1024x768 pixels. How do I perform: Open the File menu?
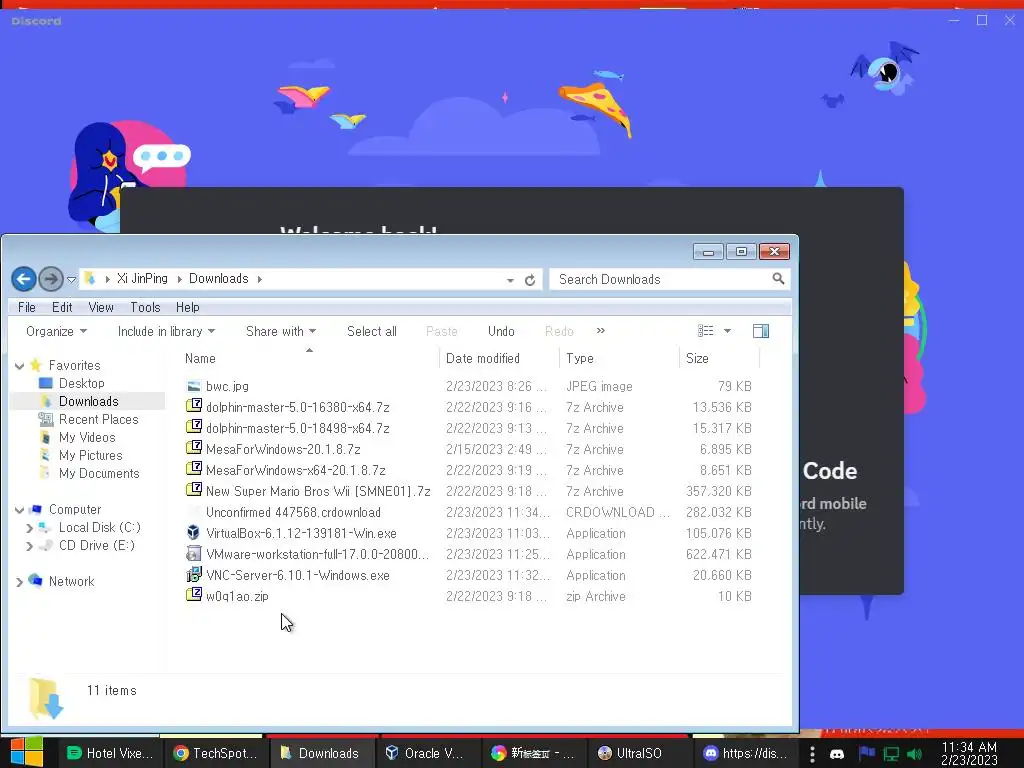point(27,307)
